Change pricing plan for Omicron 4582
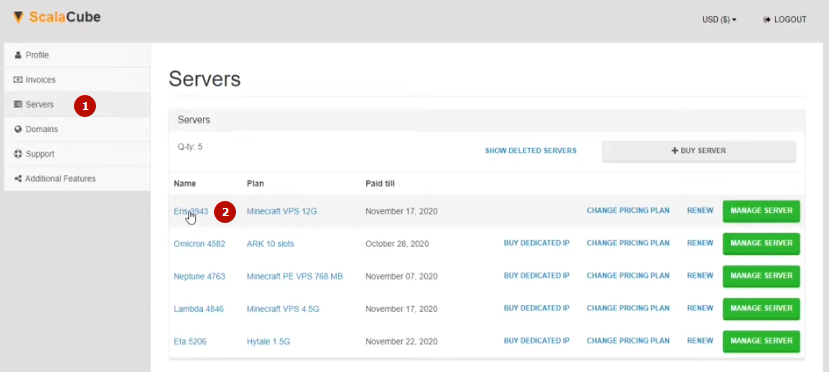This screenshot has height=372, width=829. (x=628, y=243)
